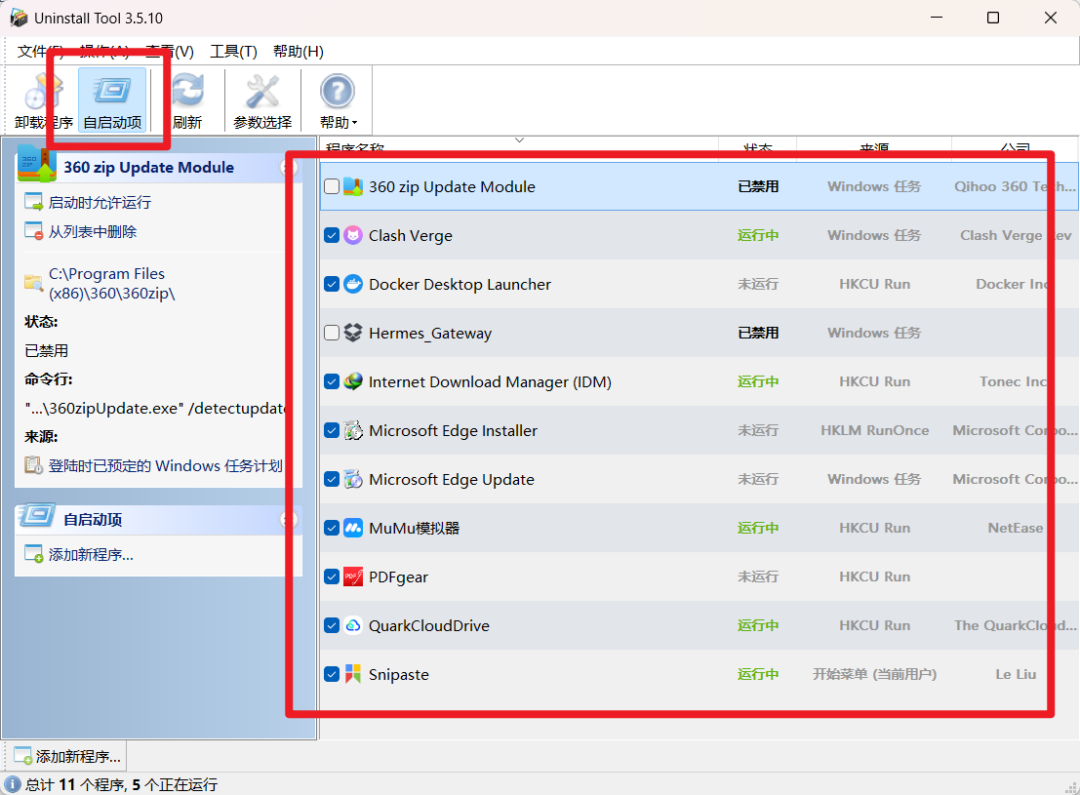Open the 卸载程序 uninstaller toolbar icon
The height and width of the screenshot is (795, 1080).
pos(43,101)
